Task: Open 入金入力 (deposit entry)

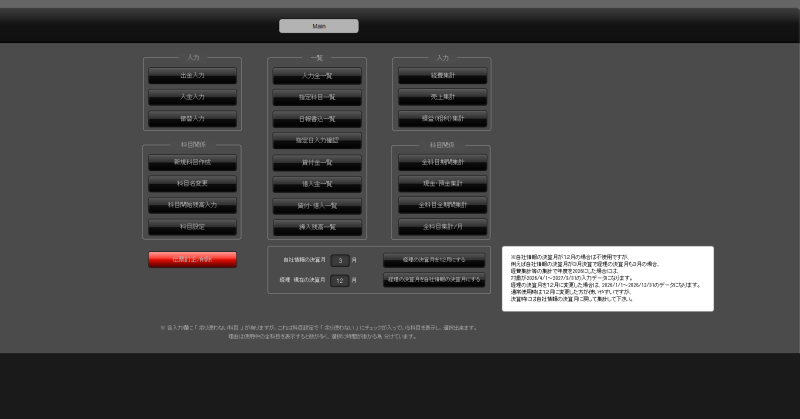Action: 192,97
